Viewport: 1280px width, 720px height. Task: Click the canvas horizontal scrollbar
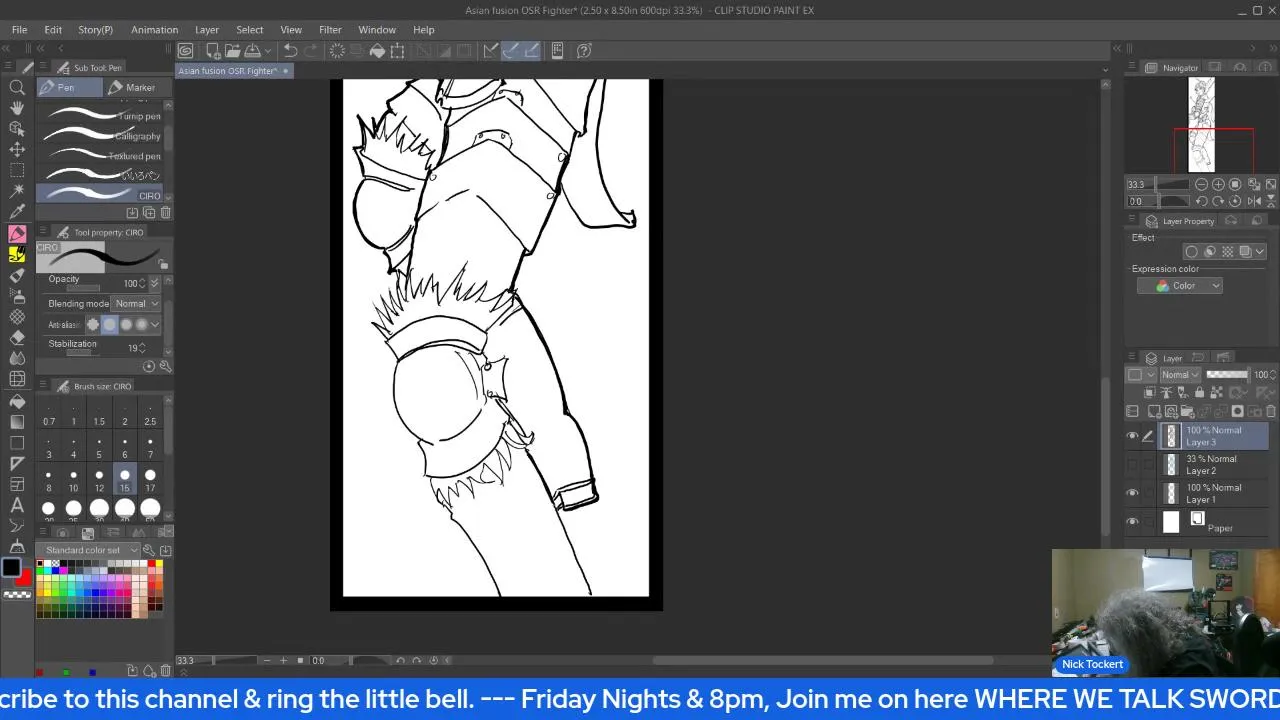point(823,660)
